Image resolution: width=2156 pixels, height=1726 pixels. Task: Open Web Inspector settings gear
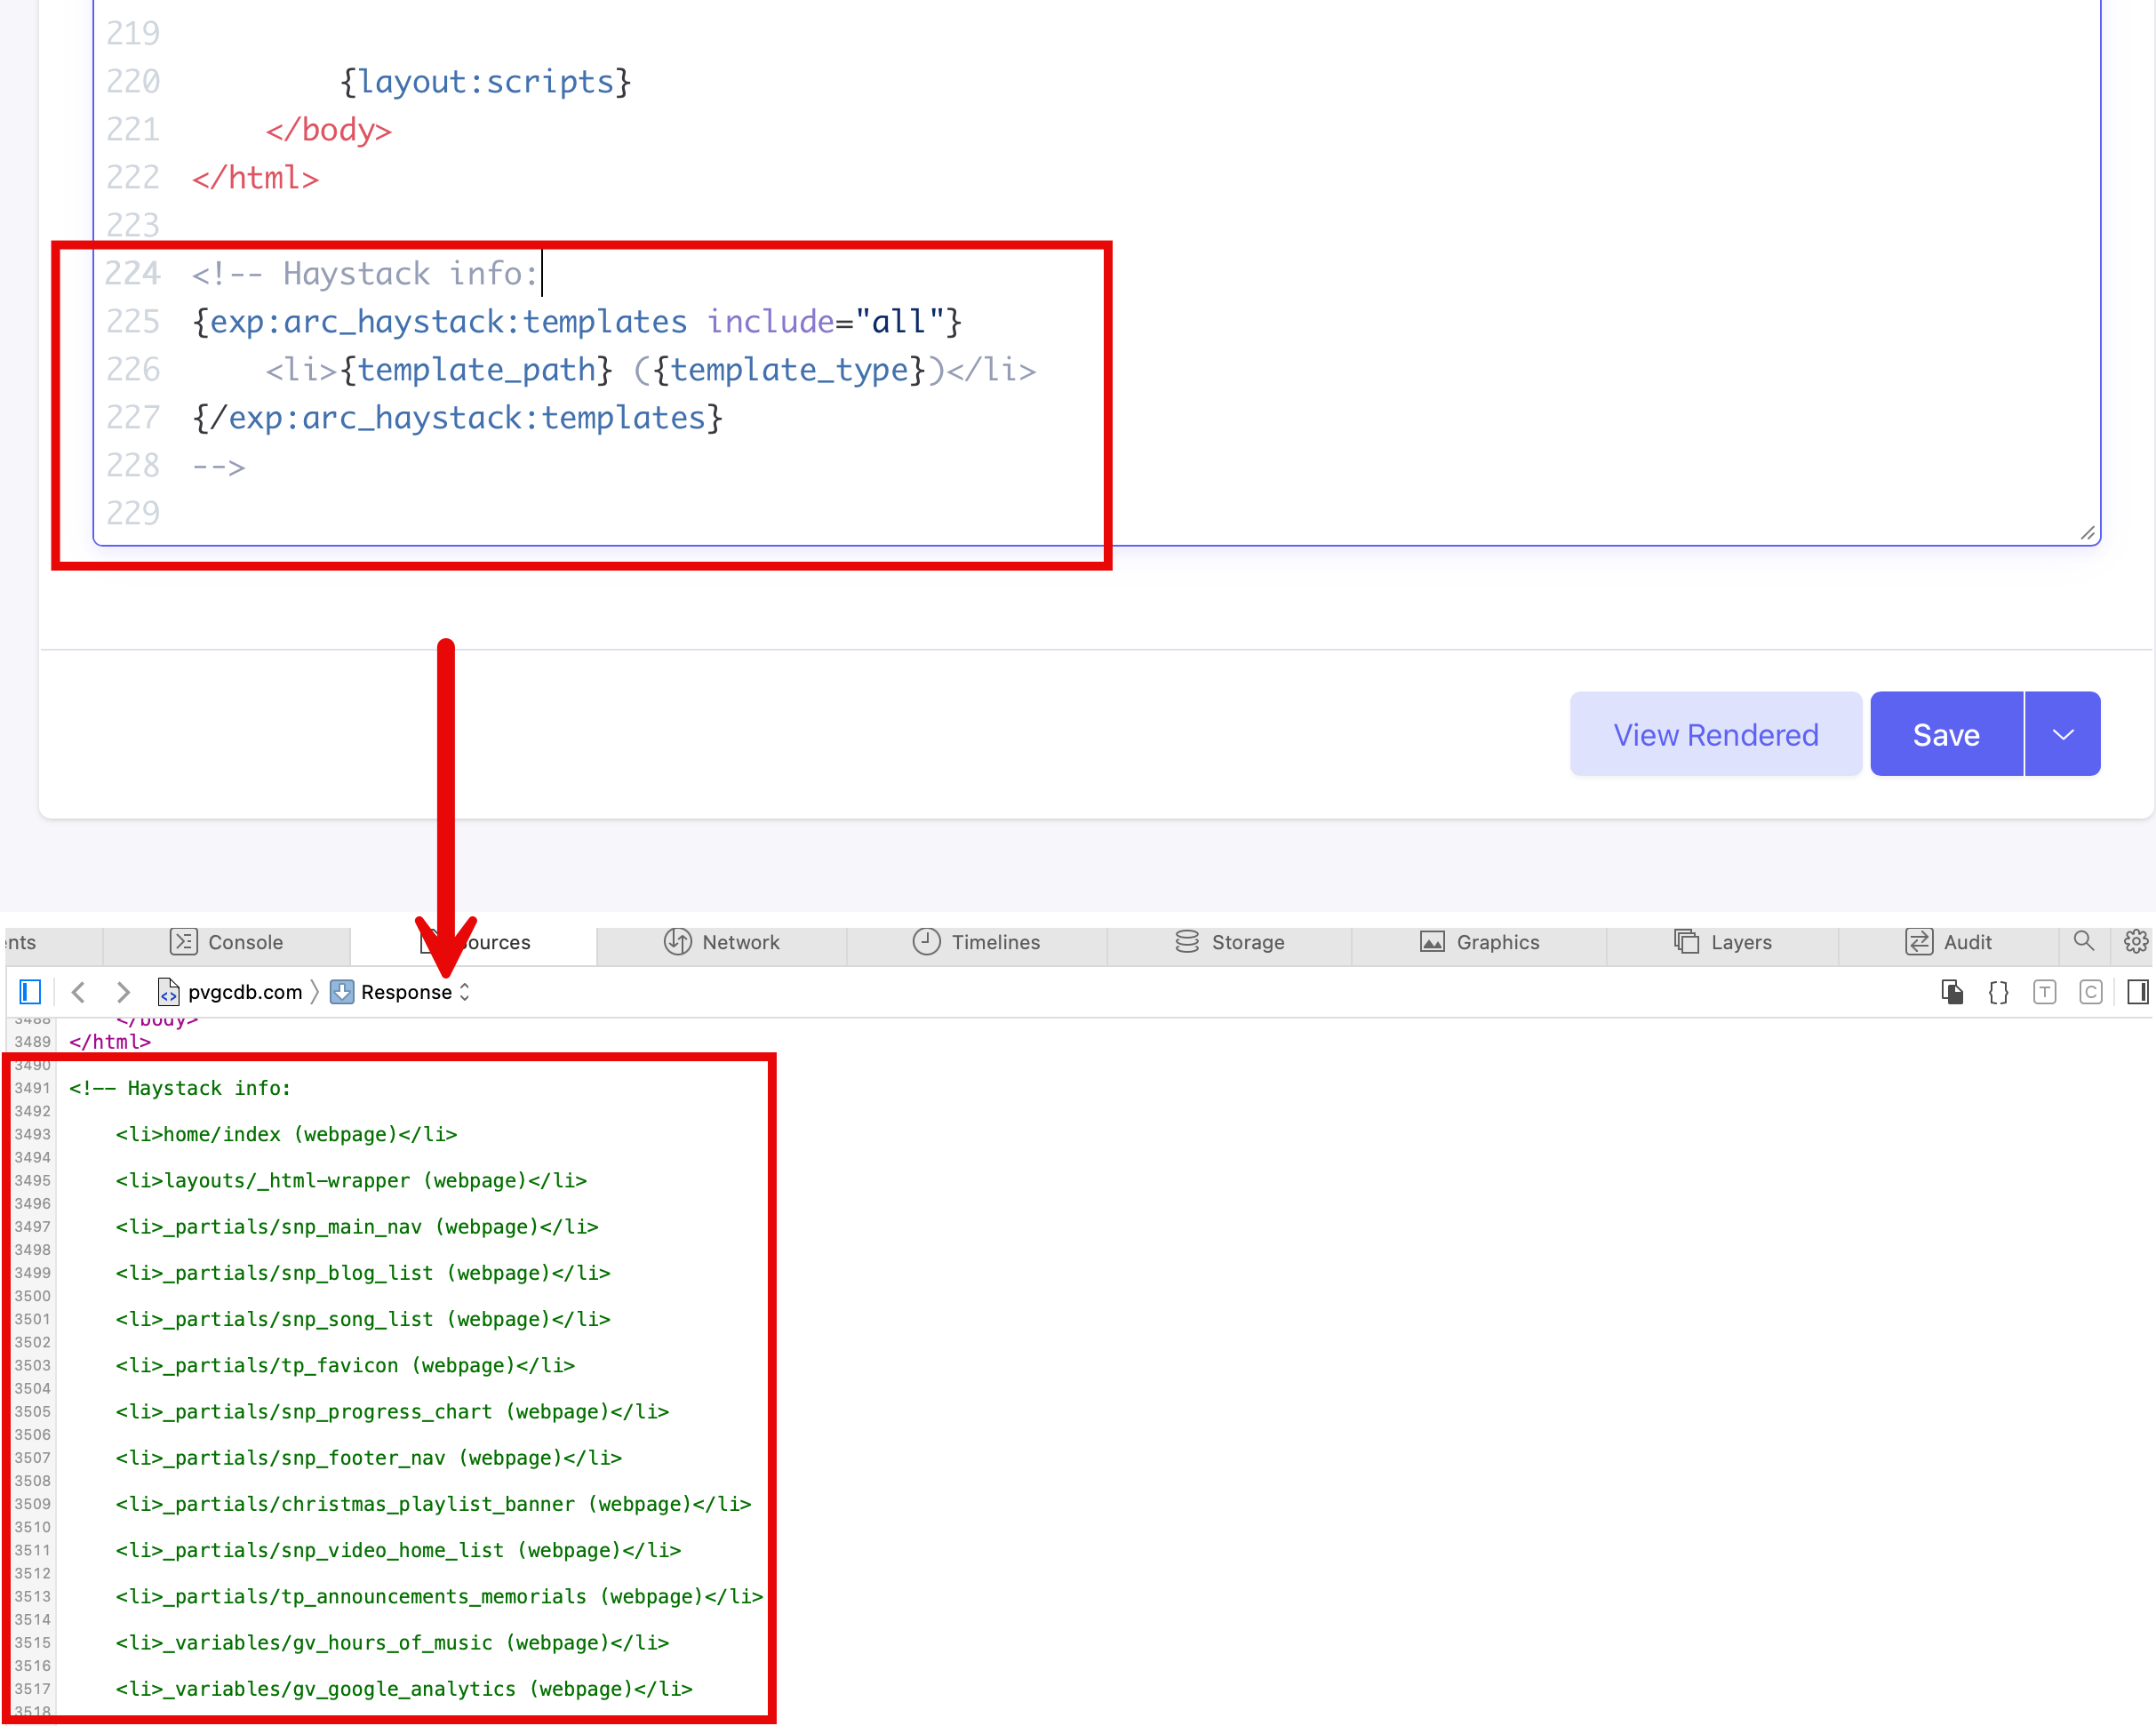[x=2135, y=941]
